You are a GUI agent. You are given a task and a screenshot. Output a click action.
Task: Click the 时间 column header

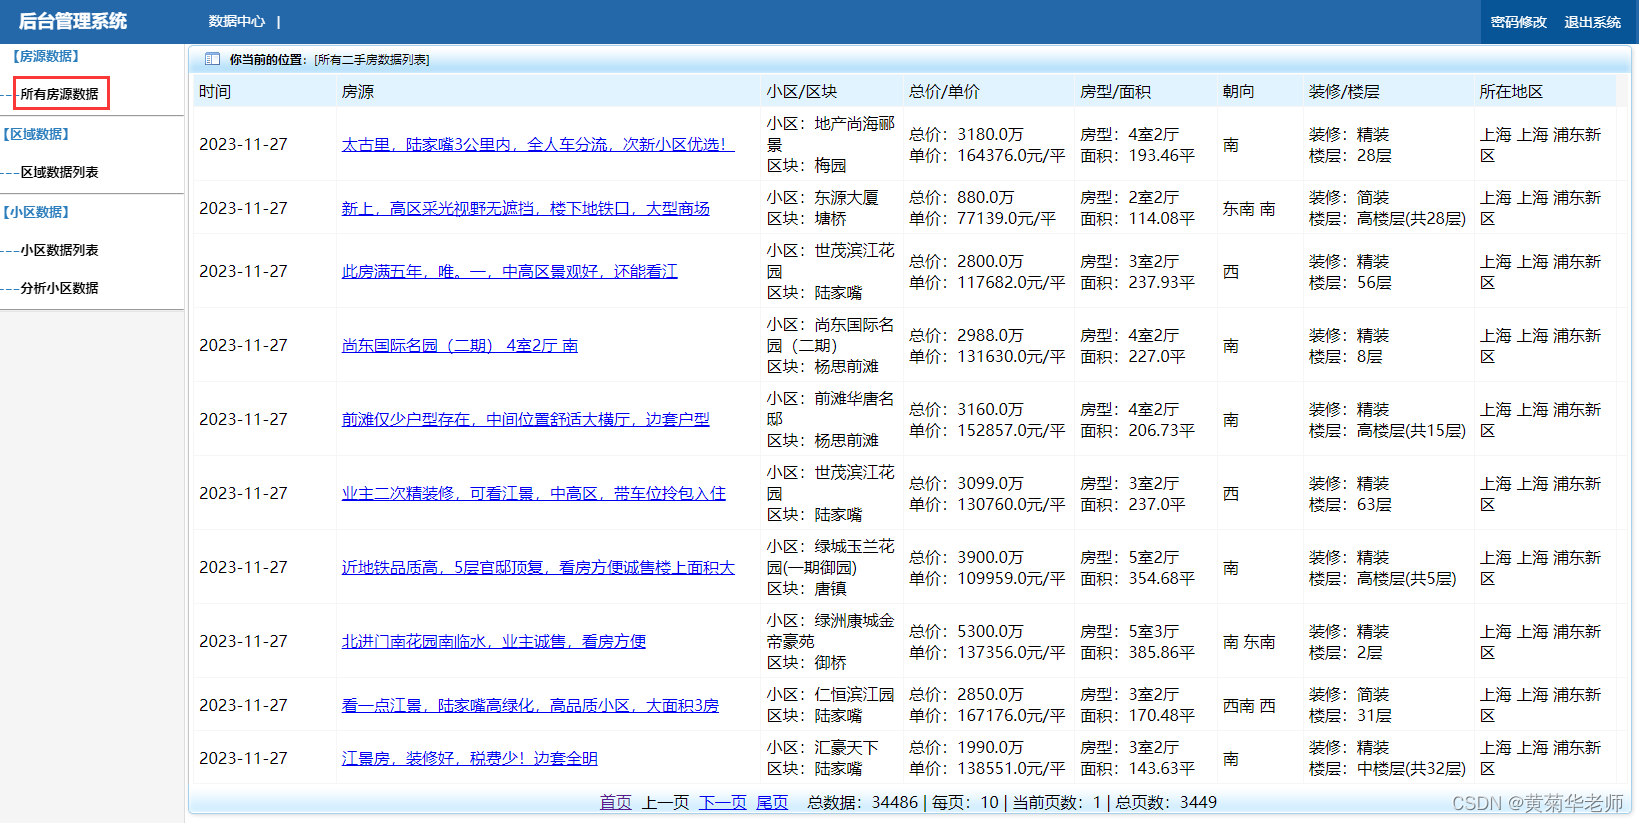(215, 91)
